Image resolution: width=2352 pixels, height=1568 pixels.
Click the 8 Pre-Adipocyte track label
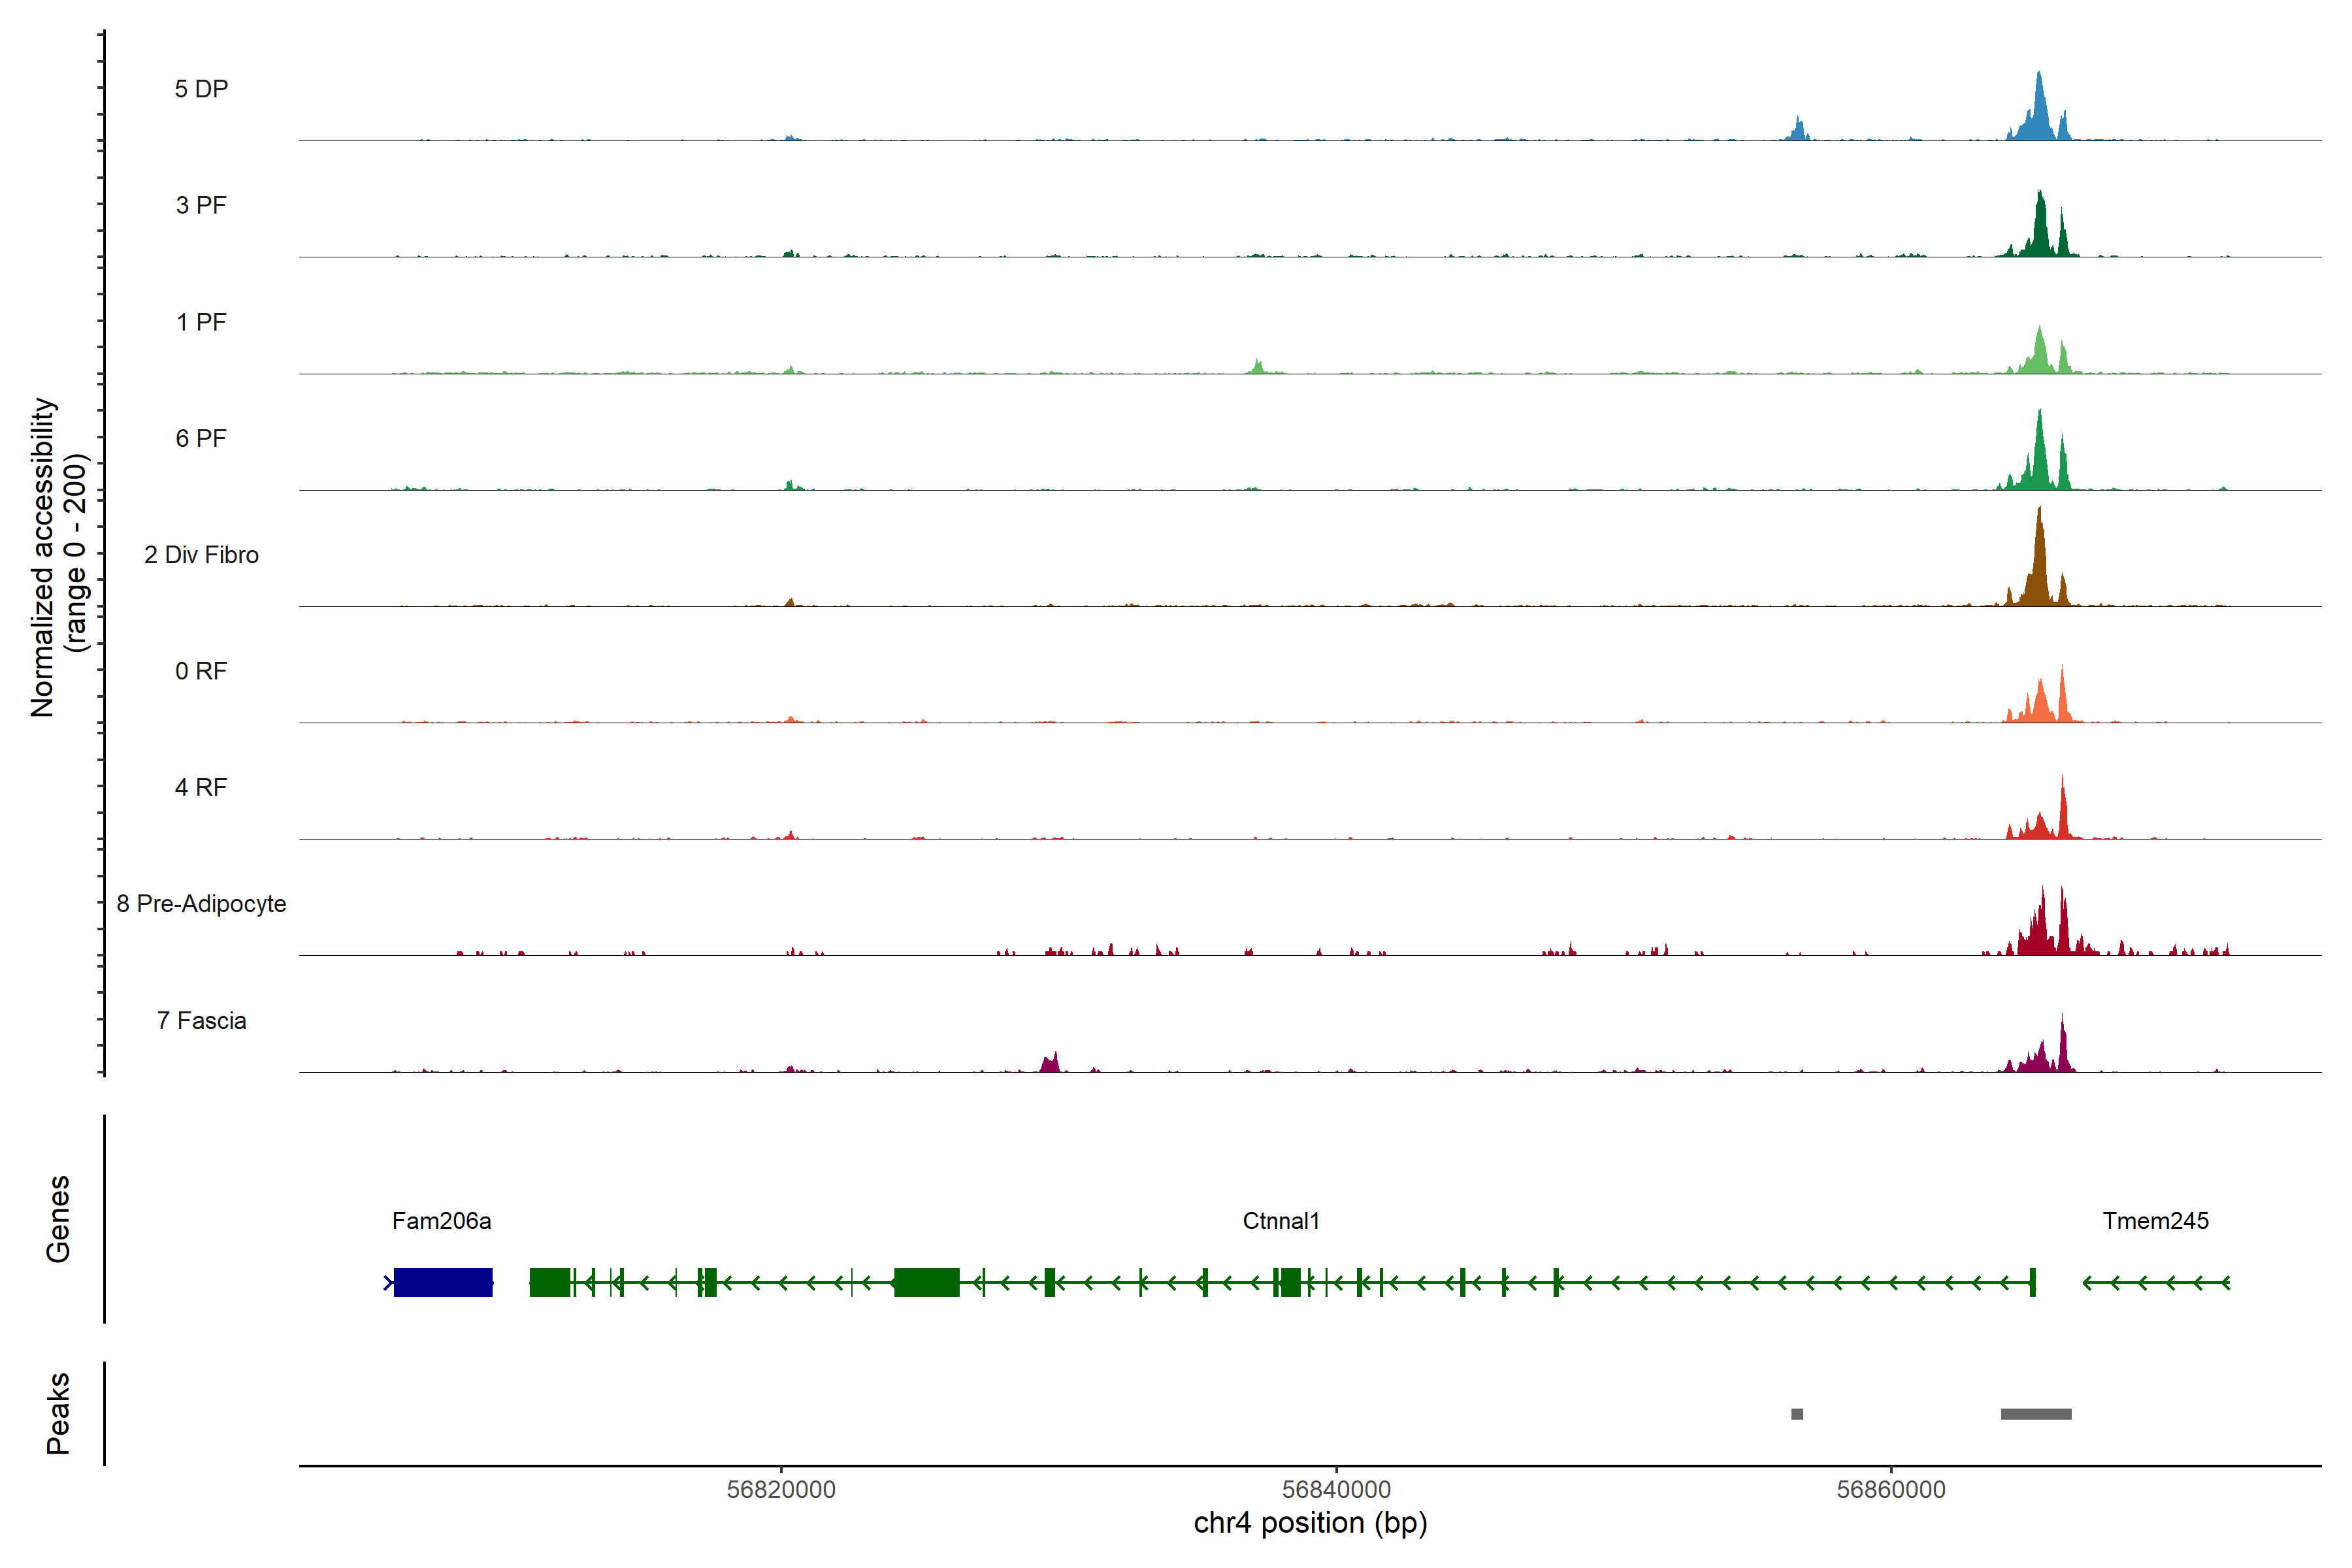click(201, 904)
